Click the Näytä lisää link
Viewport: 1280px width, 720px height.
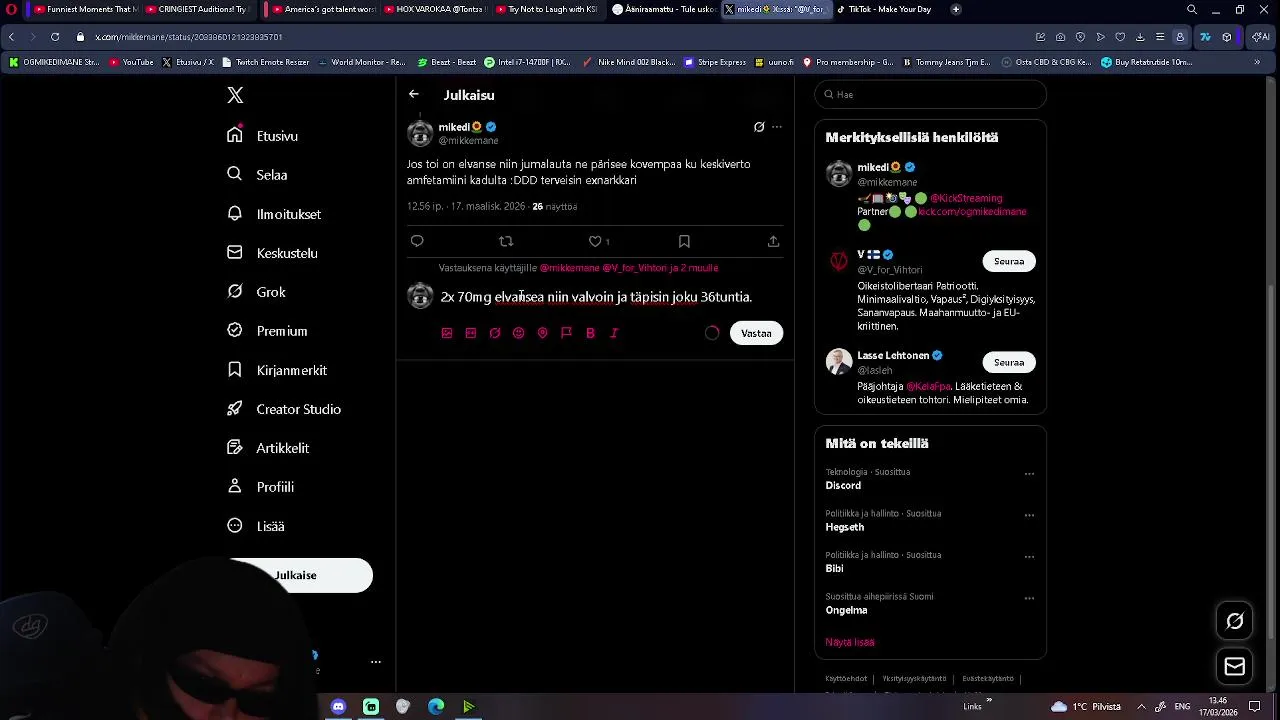point(850,642)
